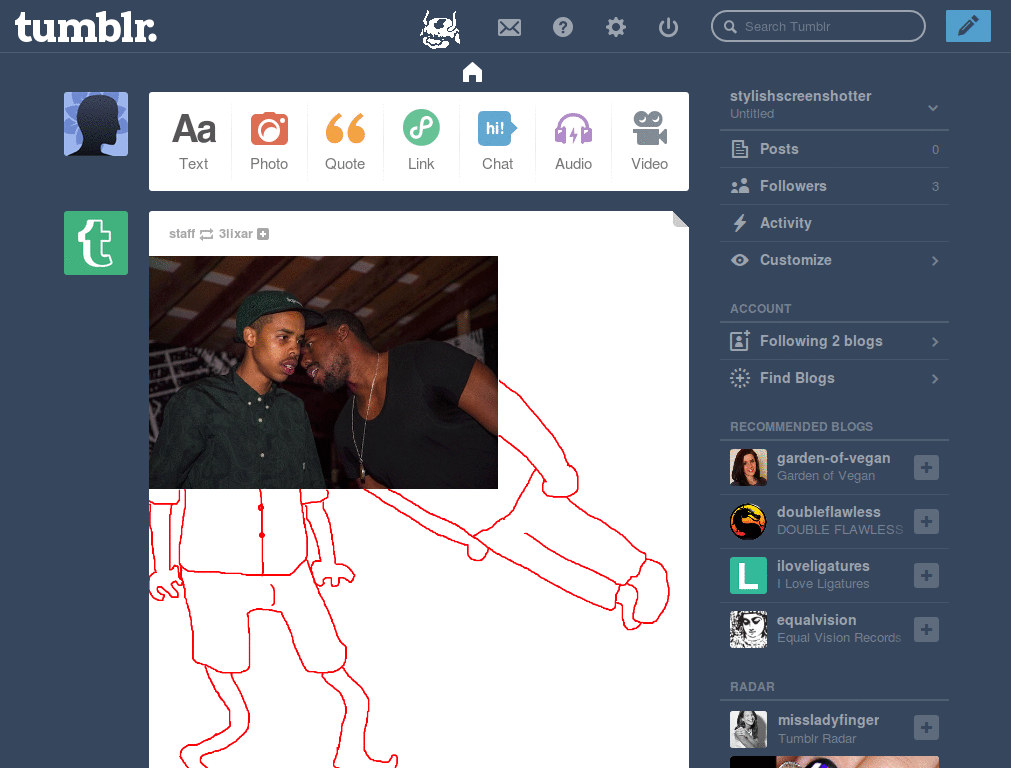Follow the 3lixar blog

click(263, 234)
